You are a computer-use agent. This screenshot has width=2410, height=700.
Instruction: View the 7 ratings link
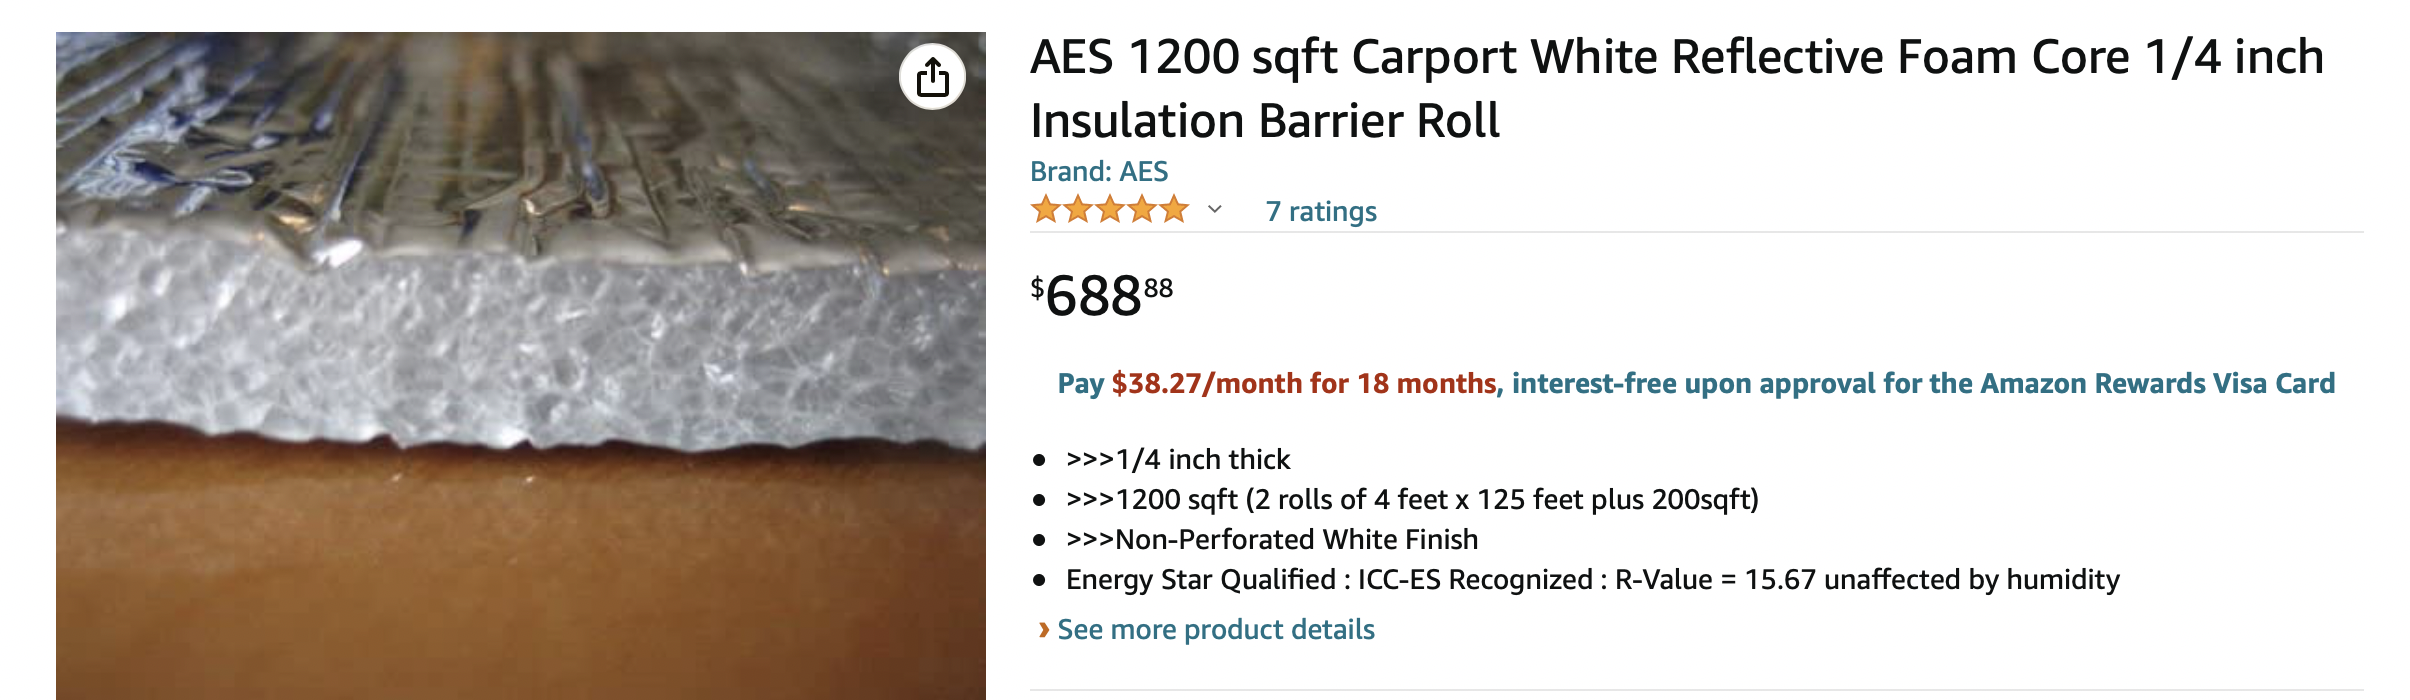click(1320, 212)
